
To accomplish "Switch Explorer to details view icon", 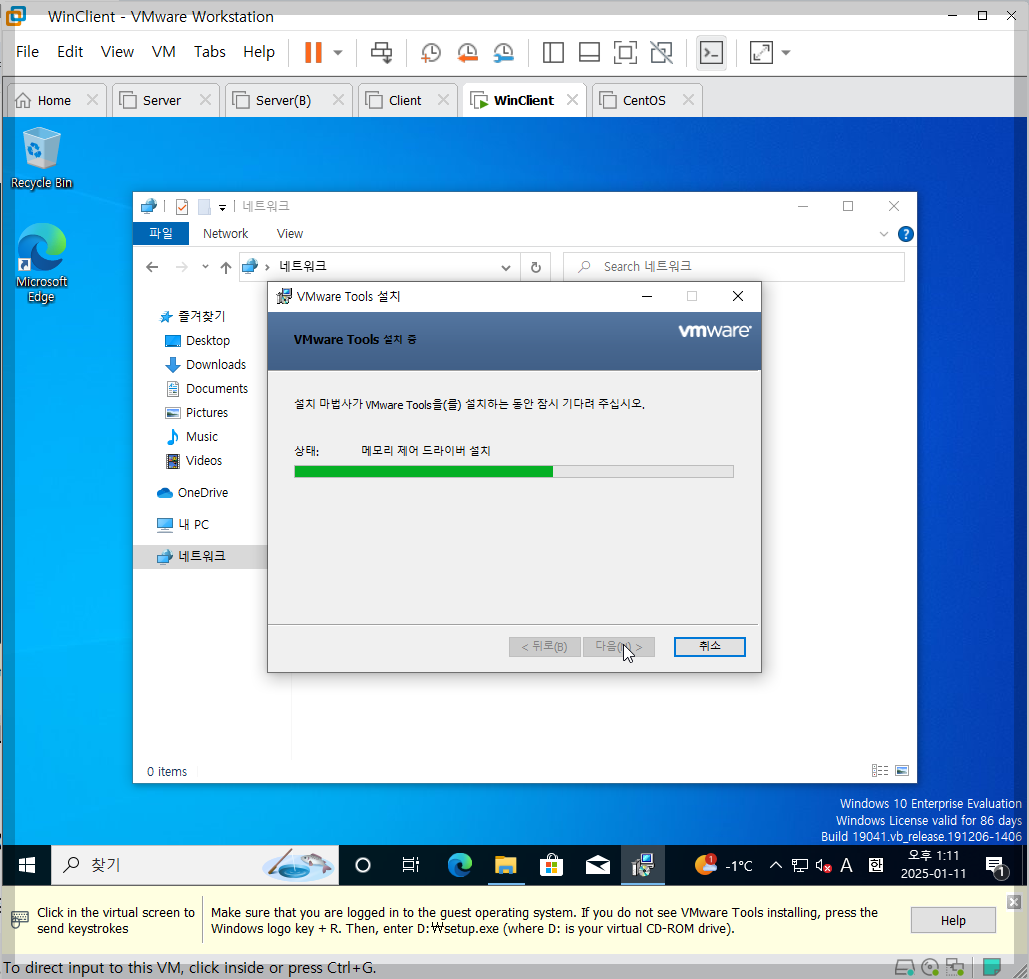I will point(879,770).
